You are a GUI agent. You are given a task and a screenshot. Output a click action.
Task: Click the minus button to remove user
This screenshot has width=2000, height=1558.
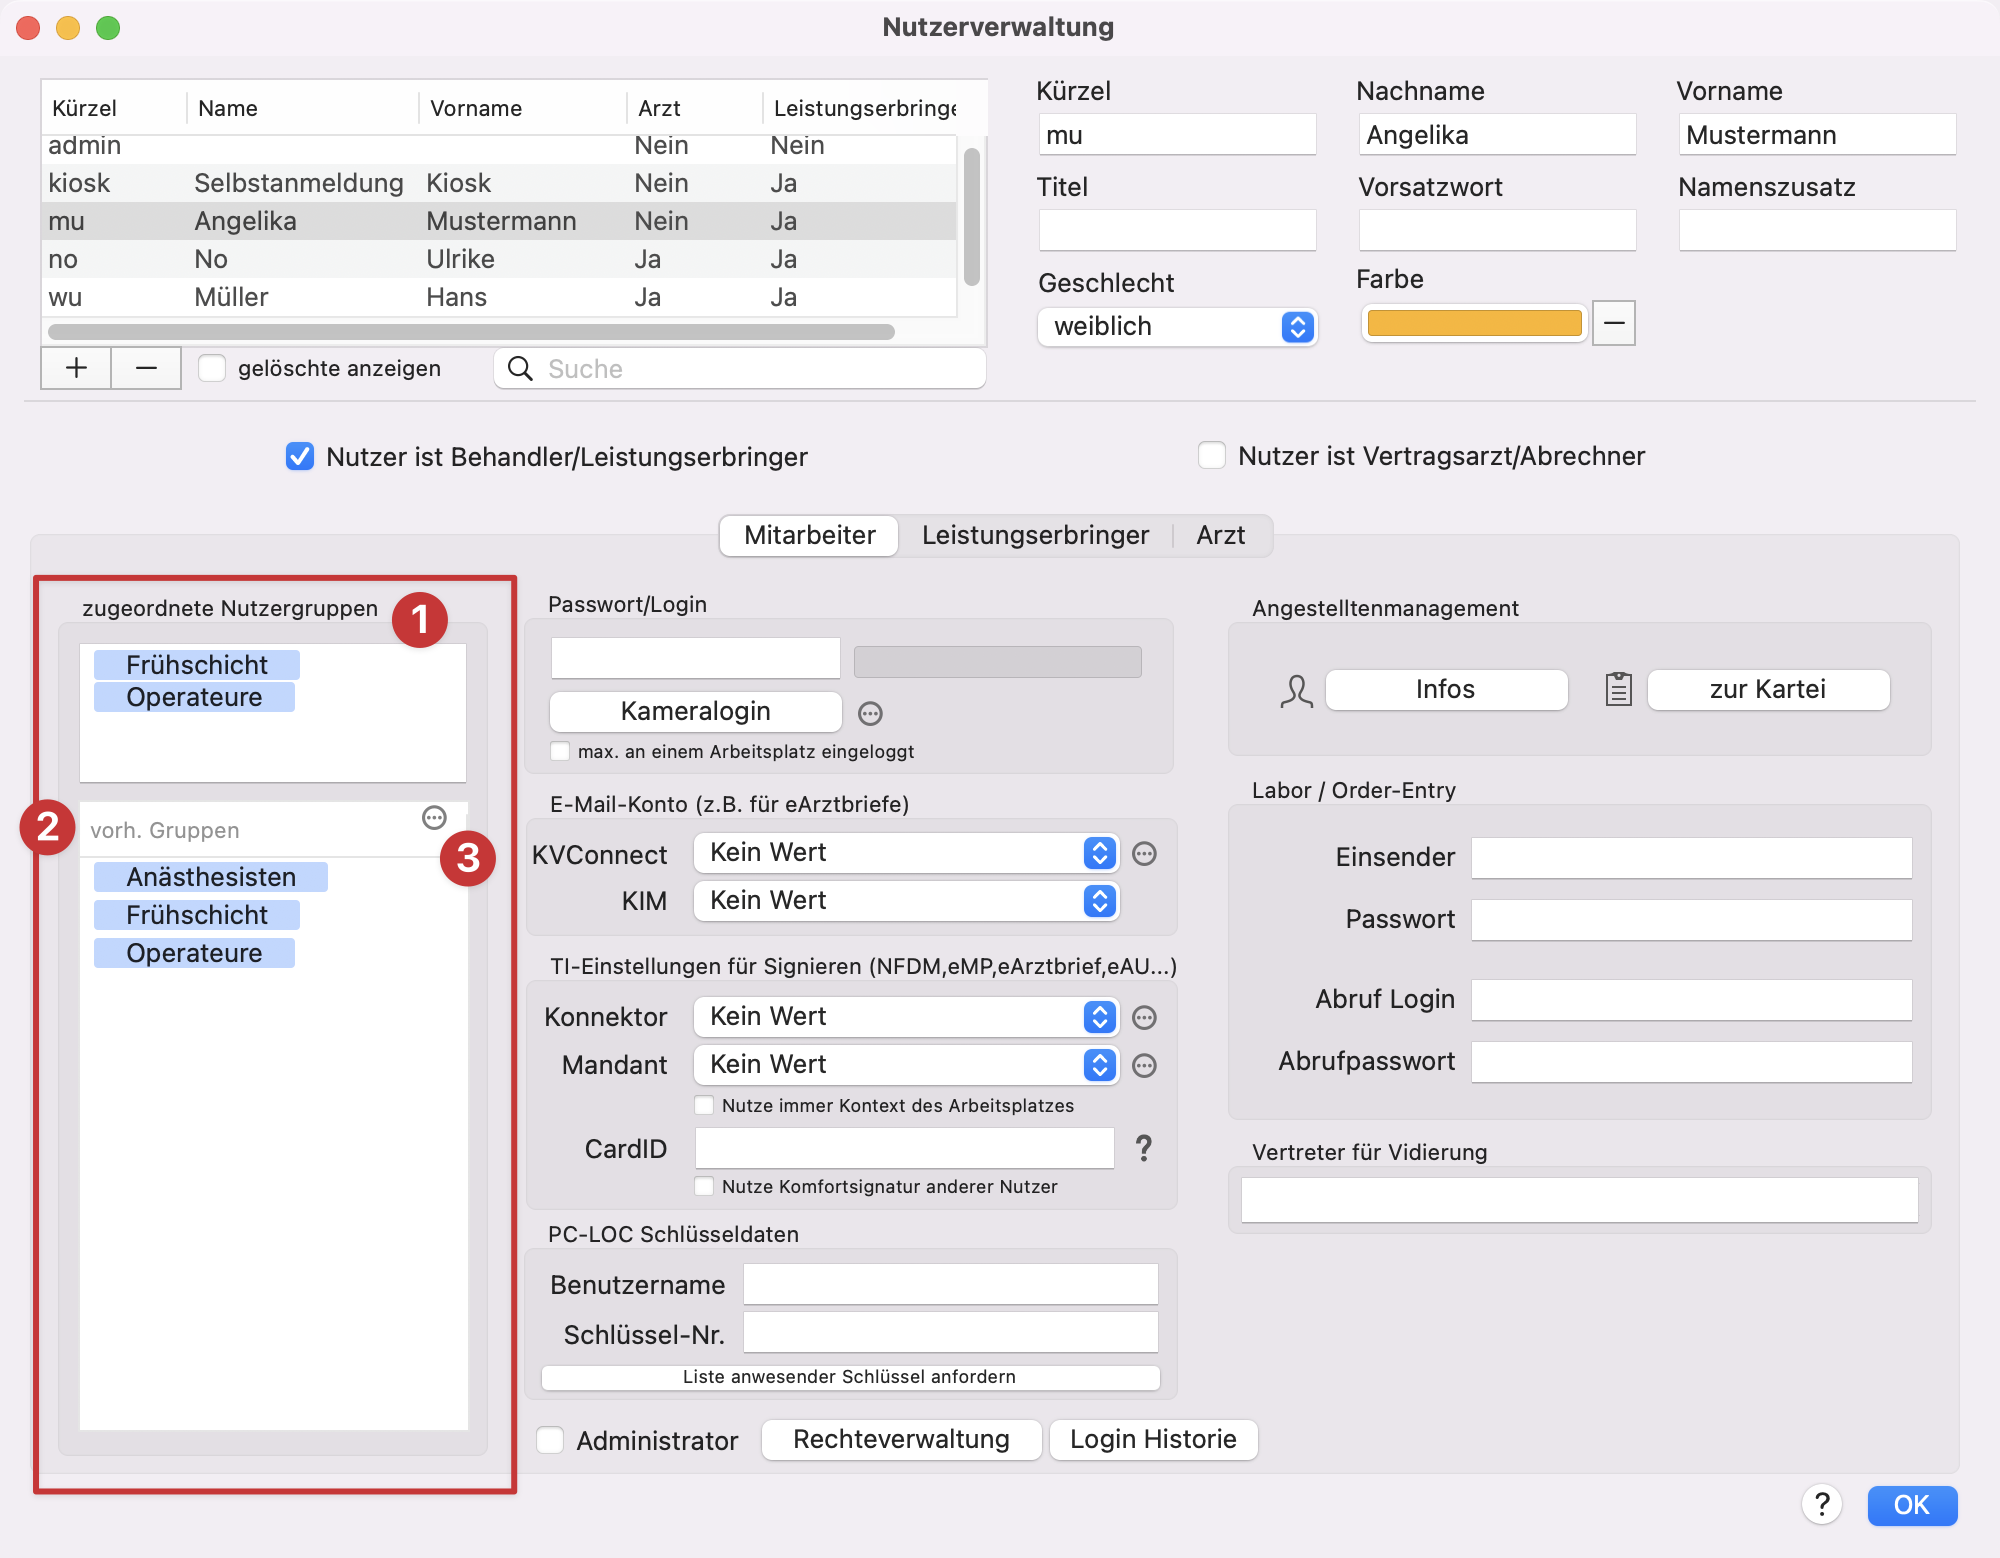[x=146, y=368]
